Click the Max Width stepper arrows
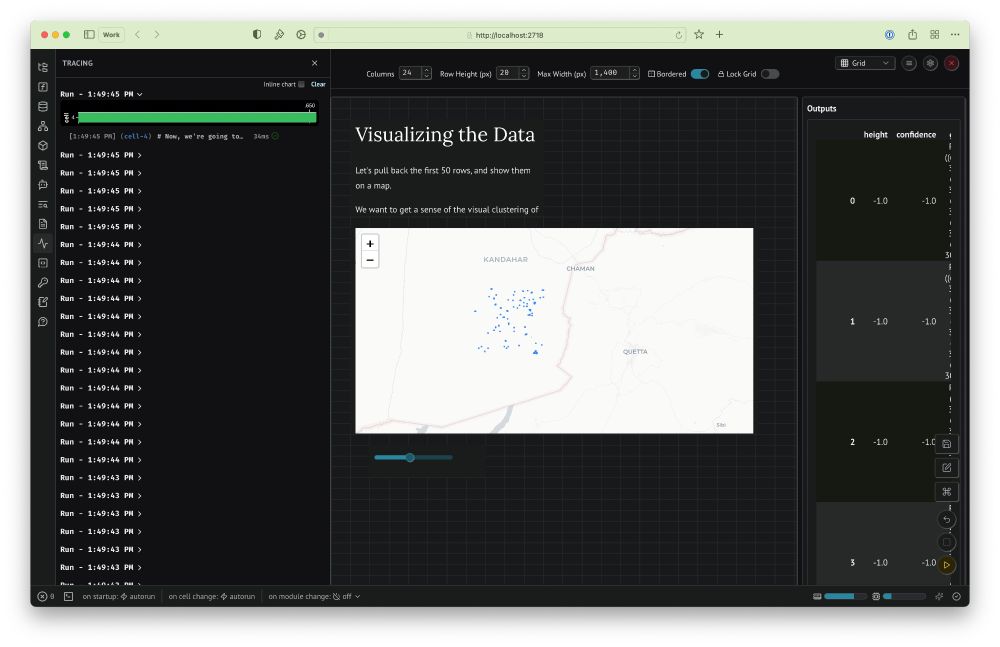Image resolution: width=1000 pixels, height=647 pixels. coord(634,73)
